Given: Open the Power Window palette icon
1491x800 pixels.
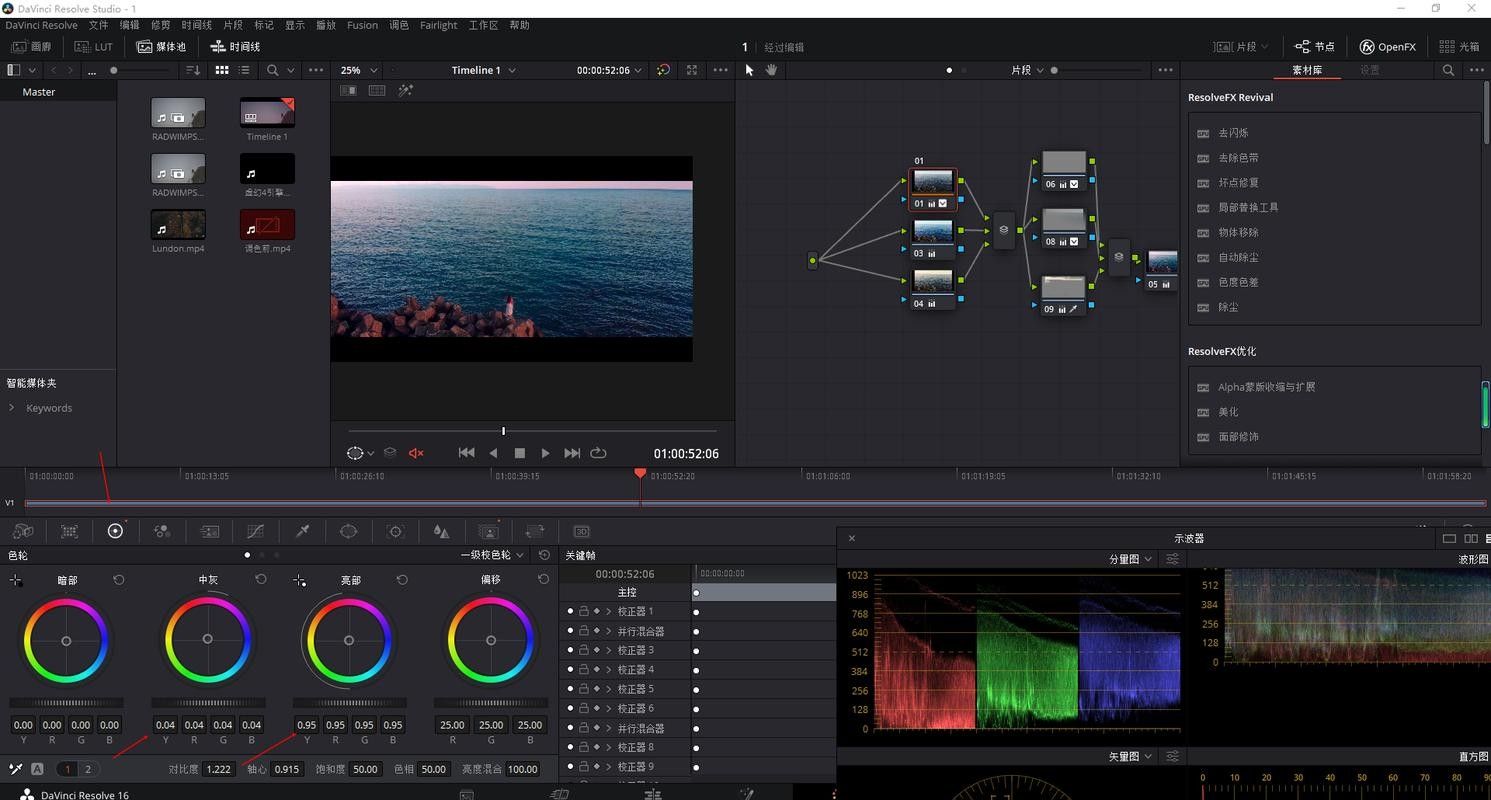Looking at the screenshot, I should (x=348, y=531).
